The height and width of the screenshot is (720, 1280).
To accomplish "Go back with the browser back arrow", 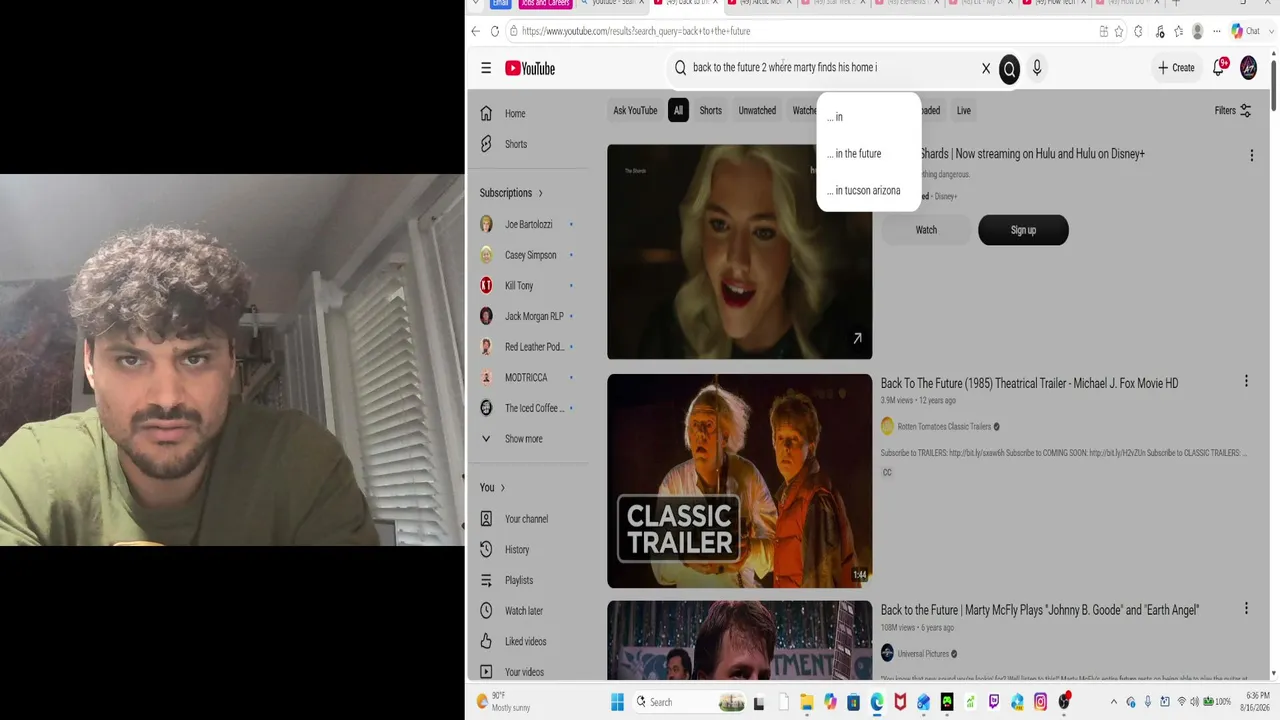I will 476,31.
